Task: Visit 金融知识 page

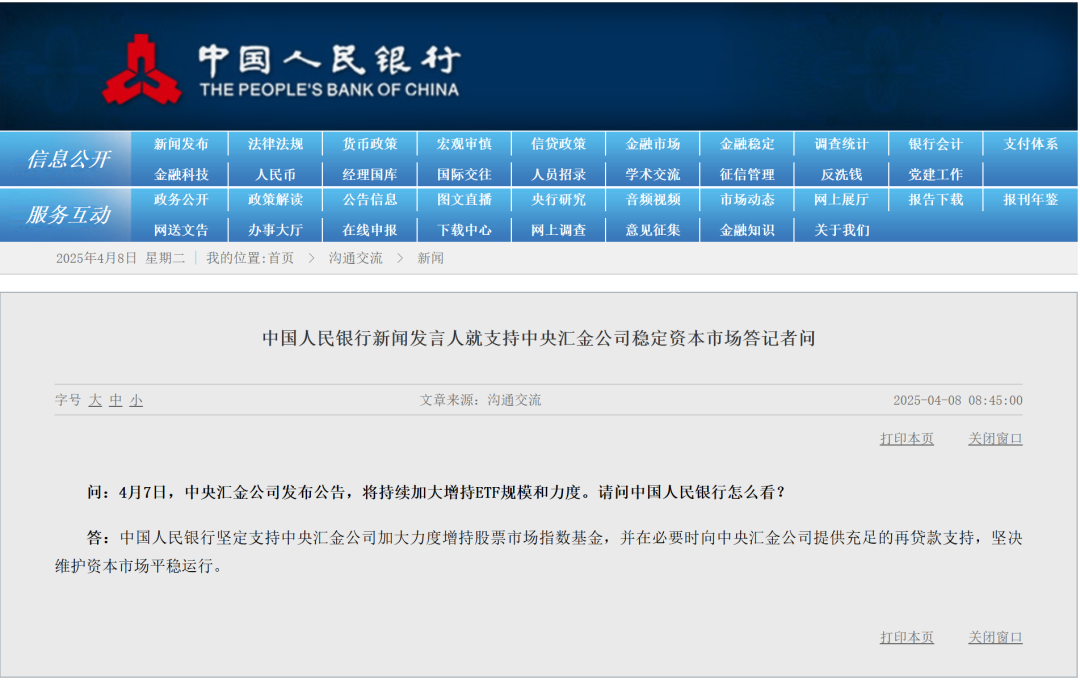Action: [x=747, y=230]
